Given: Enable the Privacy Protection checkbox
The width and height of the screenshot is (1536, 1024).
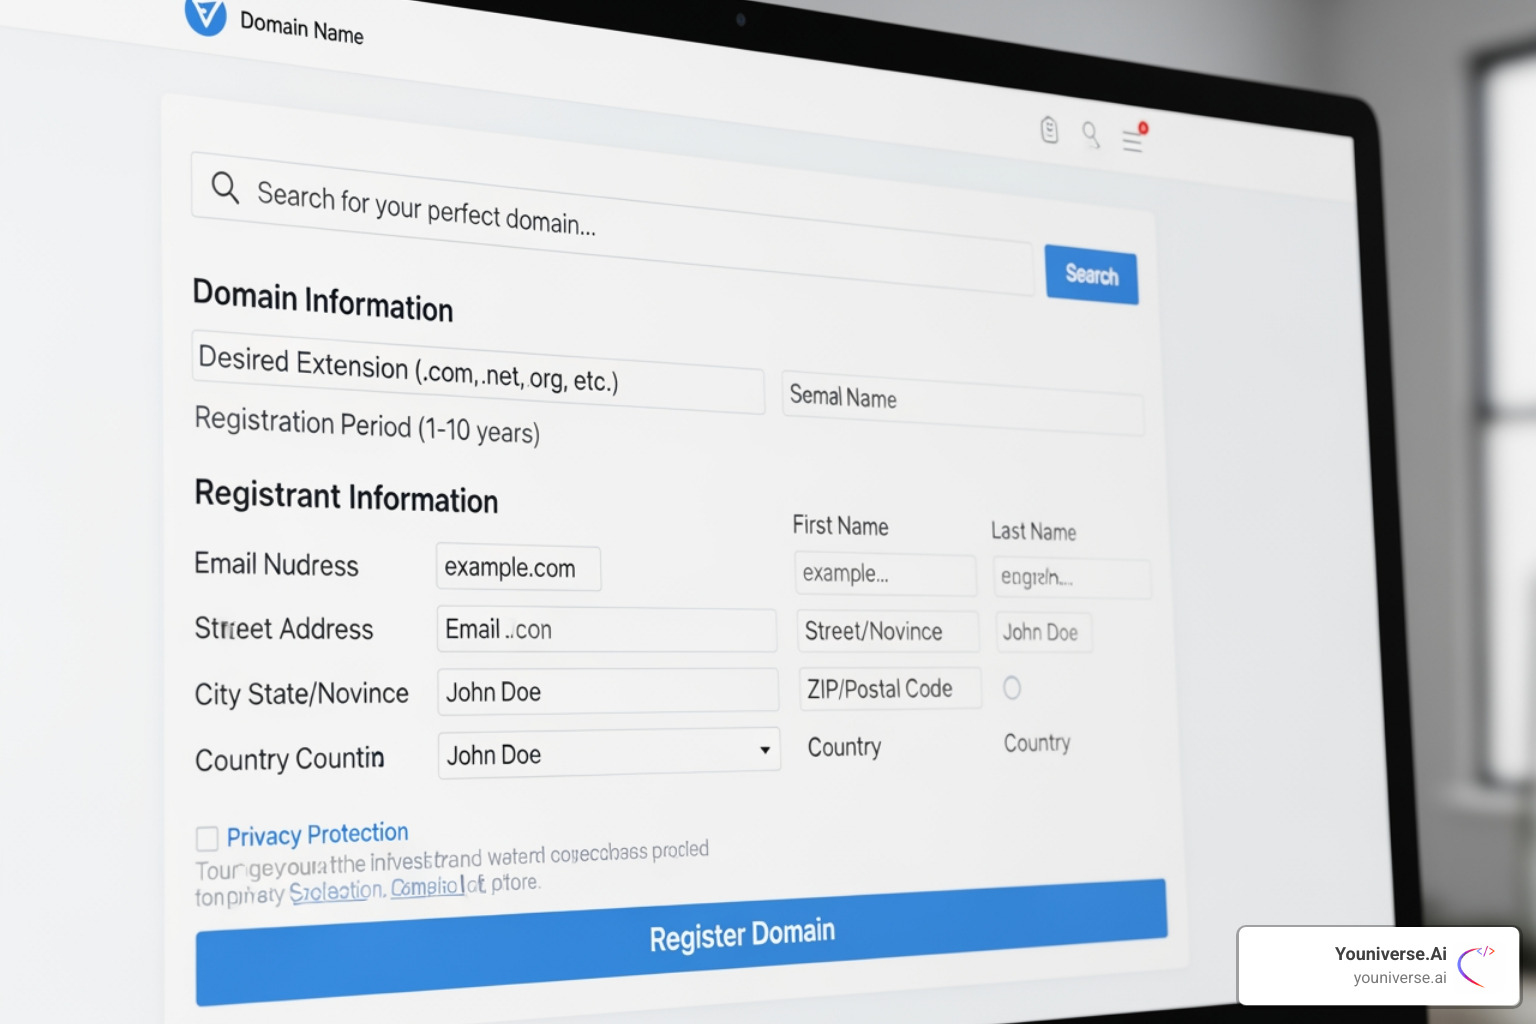Looking at the screenshot, I should coord(207,838).
